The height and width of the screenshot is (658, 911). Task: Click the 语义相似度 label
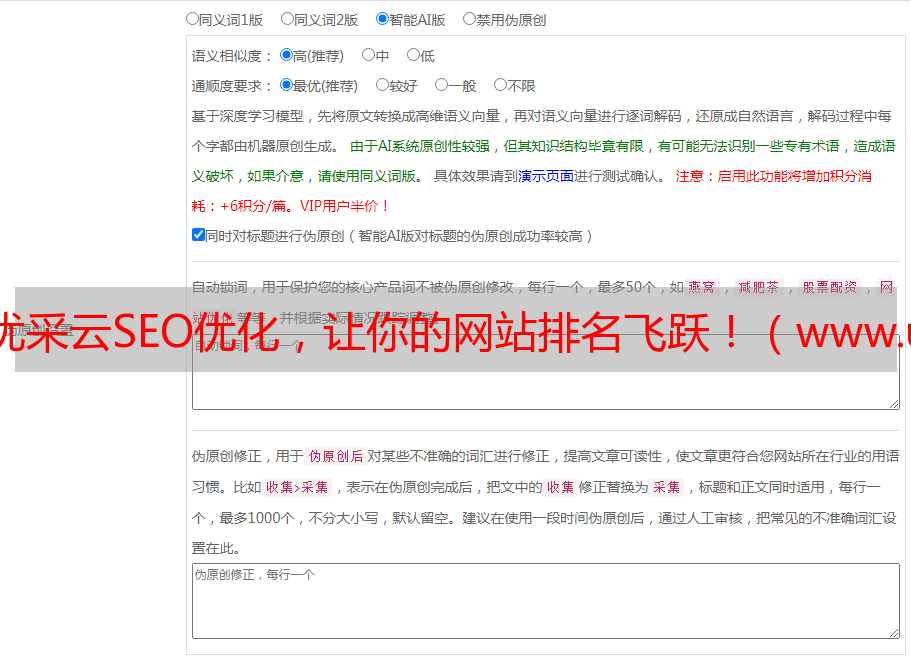point(232,56)
